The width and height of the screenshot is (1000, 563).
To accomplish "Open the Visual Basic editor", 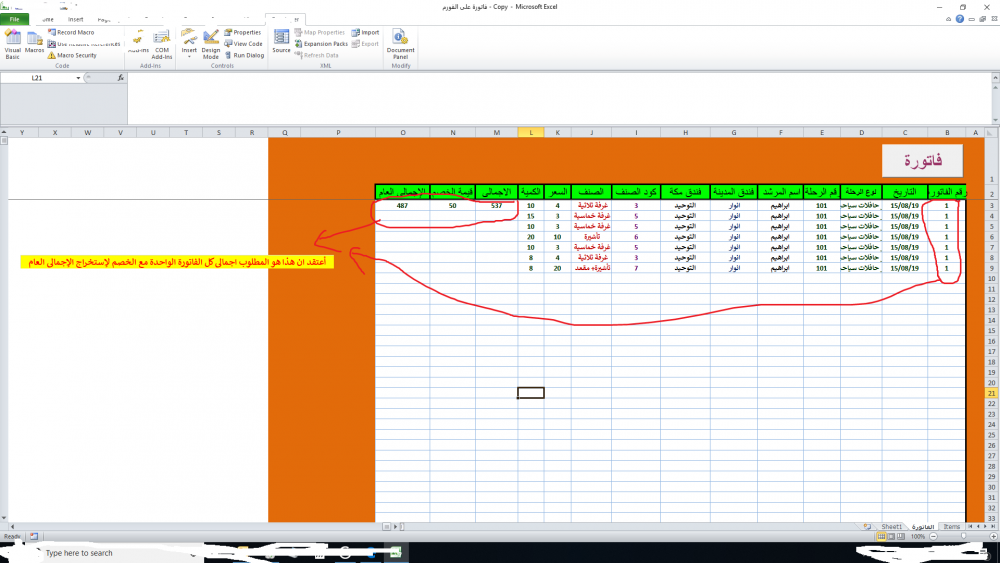I will [x=13, y=44].
